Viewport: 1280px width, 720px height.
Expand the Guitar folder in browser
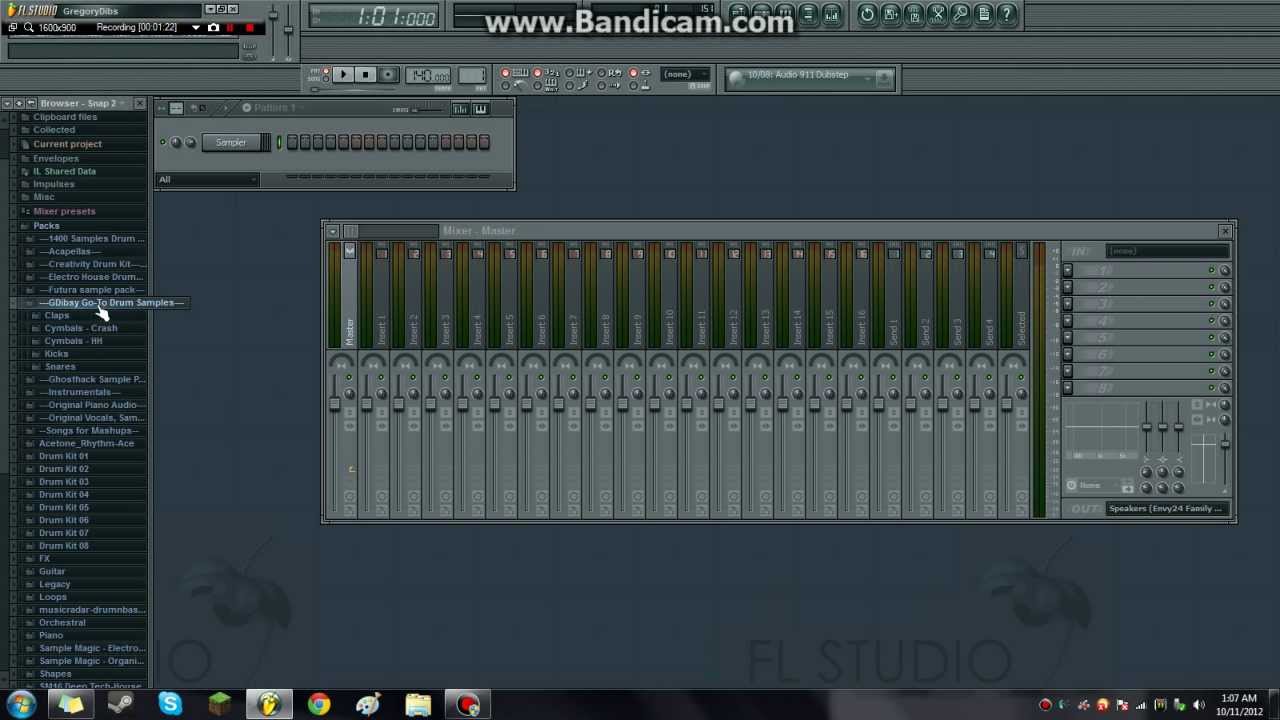click(52, 572)
